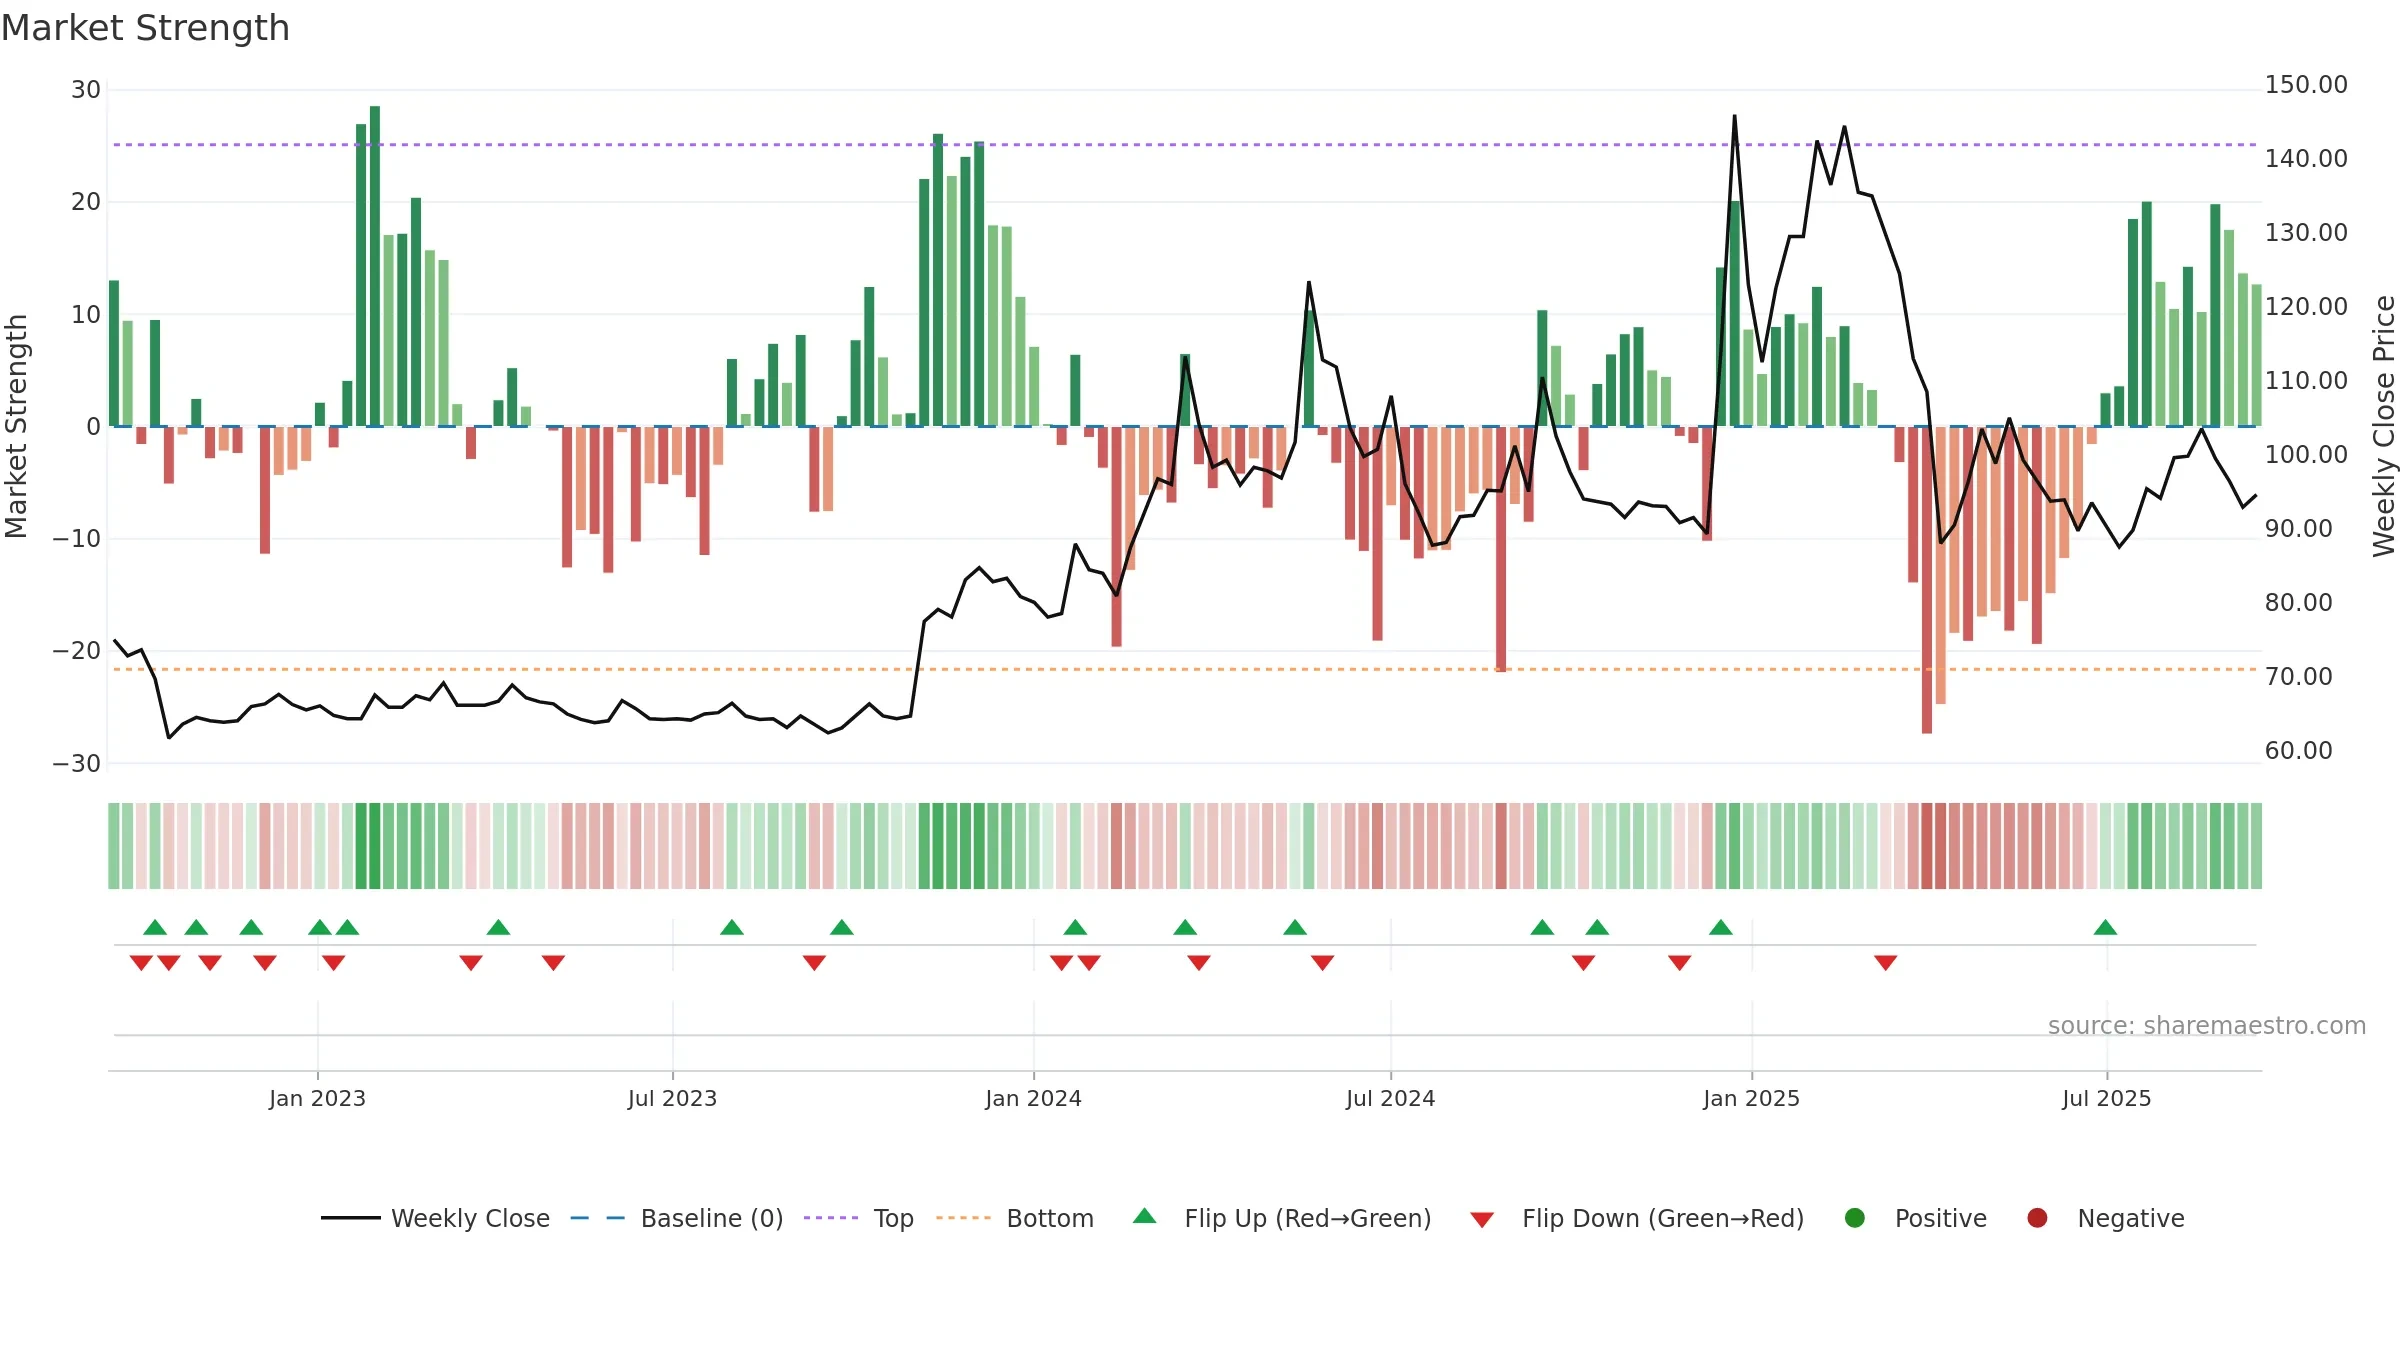
Task: Click the purple dotted Top threshold line
Action: point(1185,145)
